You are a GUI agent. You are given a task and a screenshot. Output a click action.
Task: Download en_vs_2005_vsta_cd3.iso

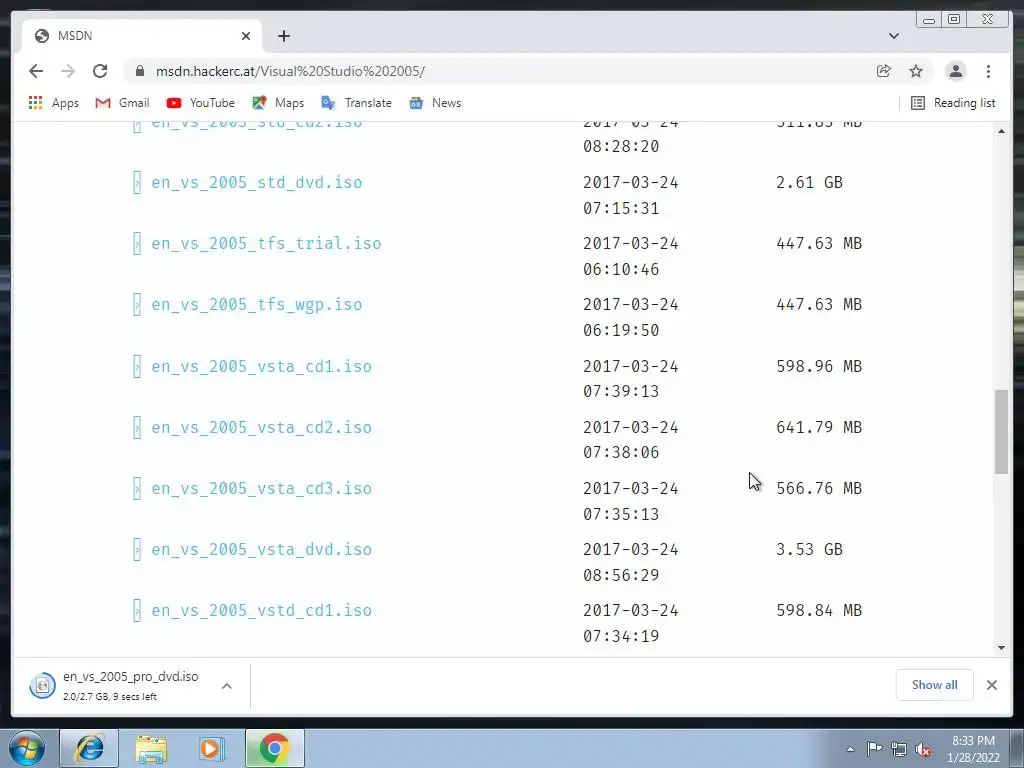pos(261,488)
